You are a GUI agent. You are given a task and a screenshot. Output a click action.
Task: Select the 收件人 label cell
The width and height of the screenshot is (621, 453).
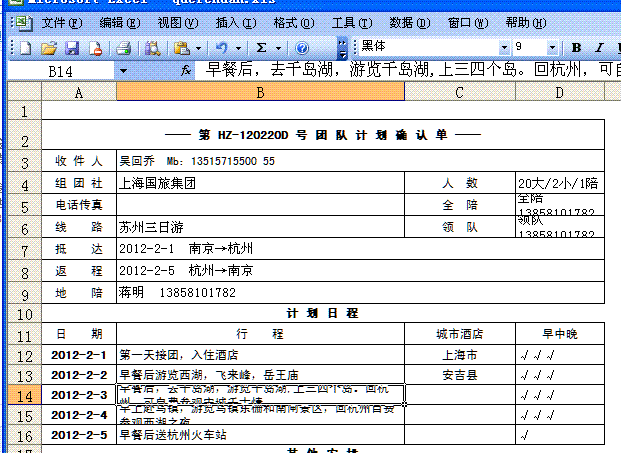pyautogui.click(x=79, y=161)
